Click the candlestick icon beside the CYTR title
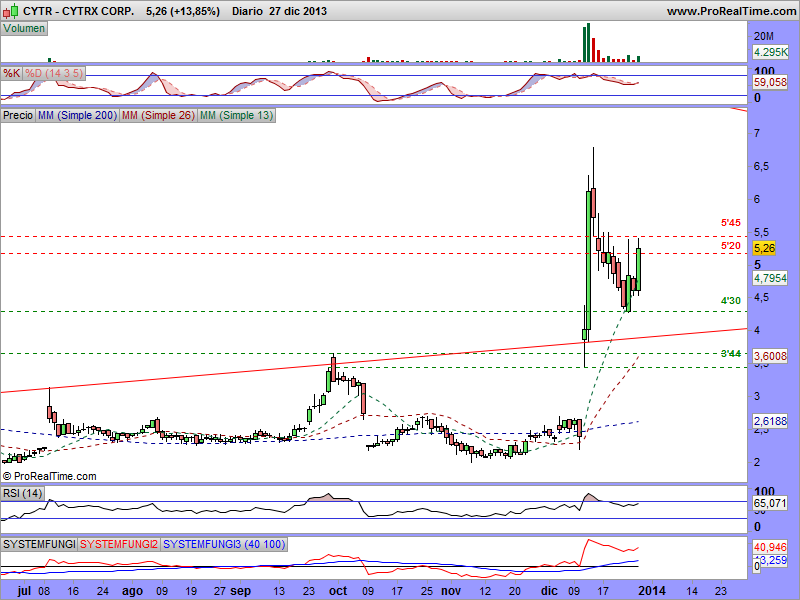The height and width of the screenshot is (600, 800). coord(12,11)
